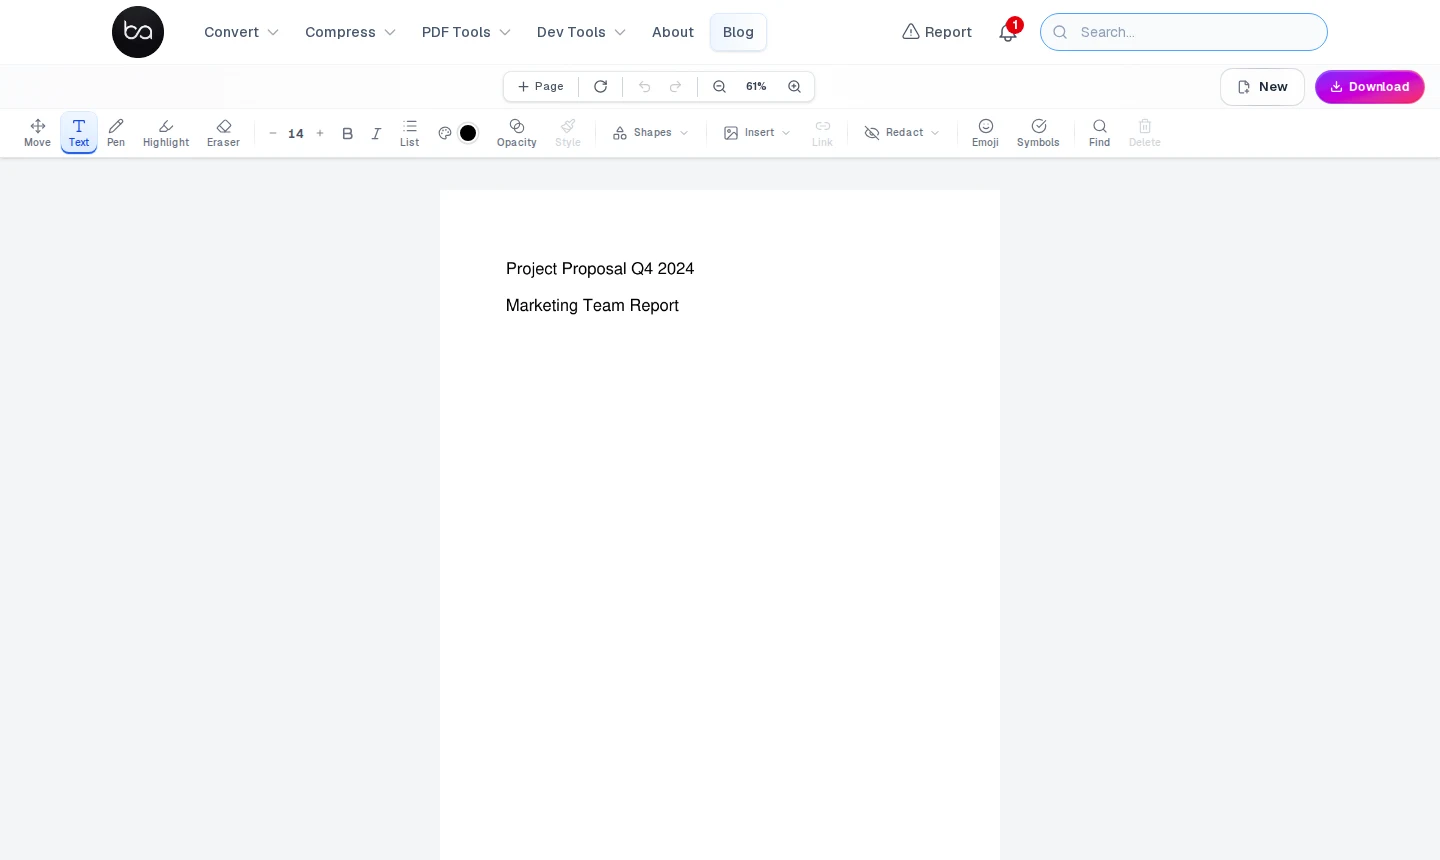Click the refresh/reset icon
This screenshot has width=1440, height=860.
click(601, 87)
